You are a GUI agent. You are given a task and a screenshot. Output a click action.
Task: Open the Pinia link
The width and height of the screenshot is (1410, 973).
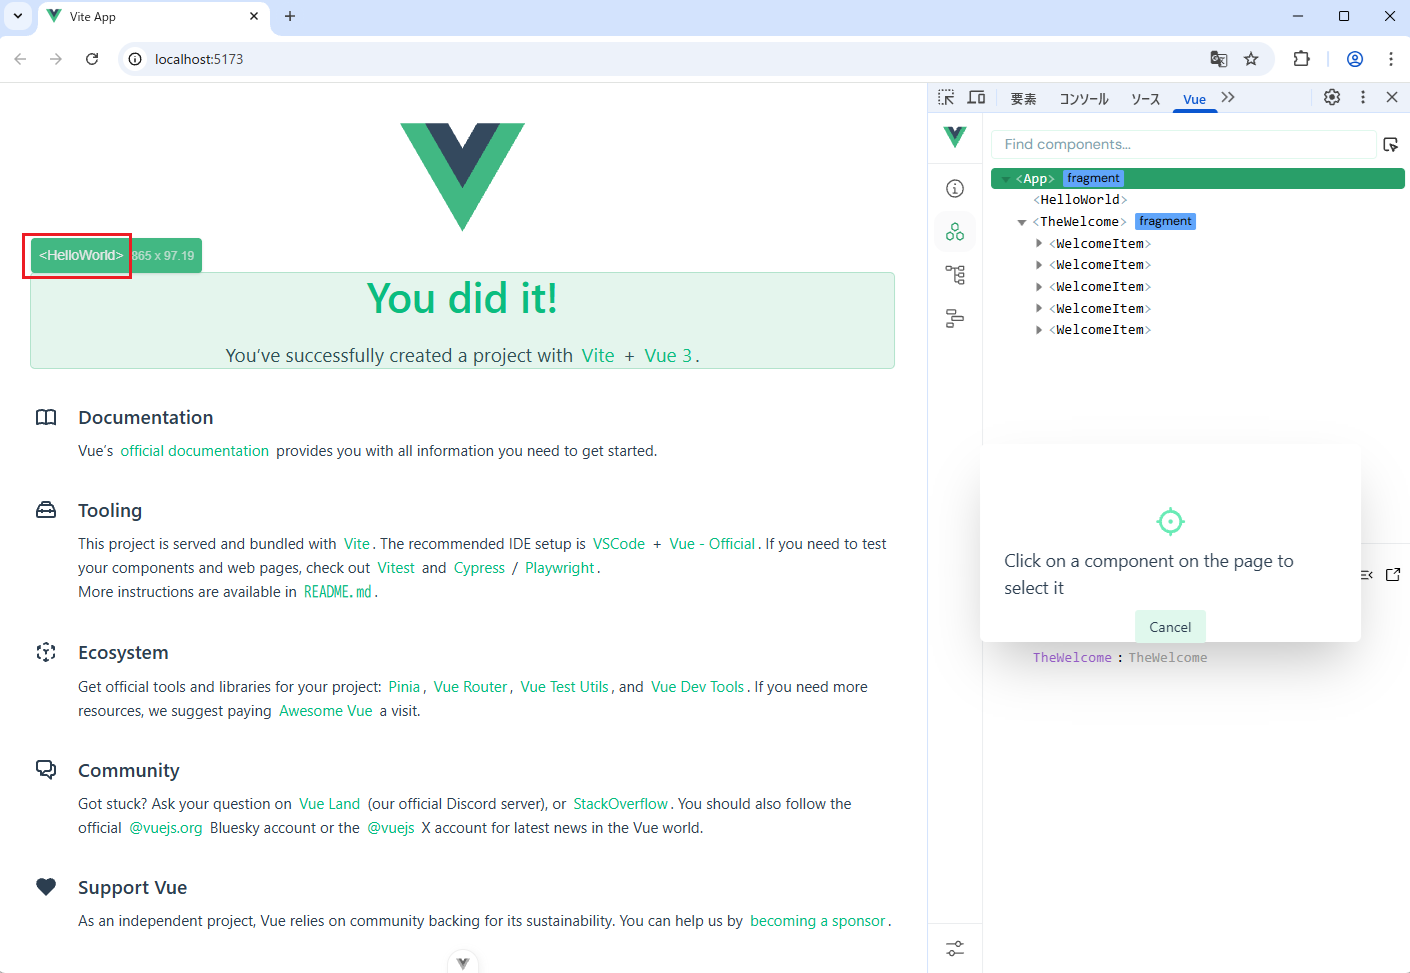coord(404,687)
